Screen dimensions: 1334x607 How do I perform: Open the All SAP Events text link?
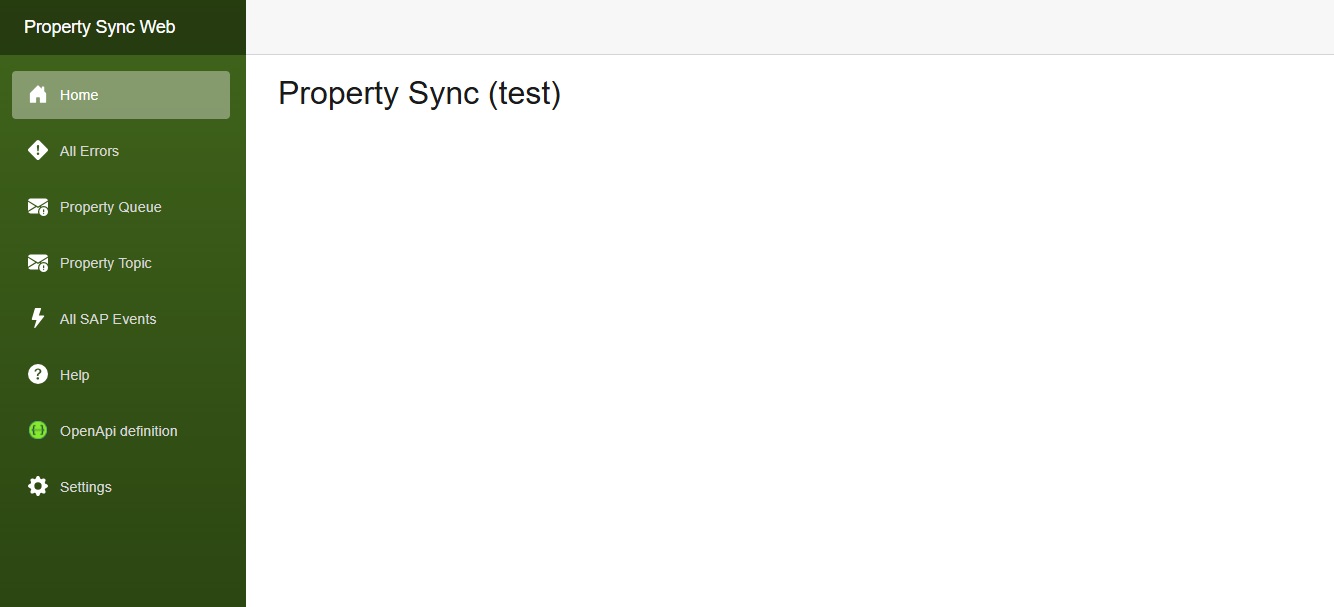coord(108,319)
